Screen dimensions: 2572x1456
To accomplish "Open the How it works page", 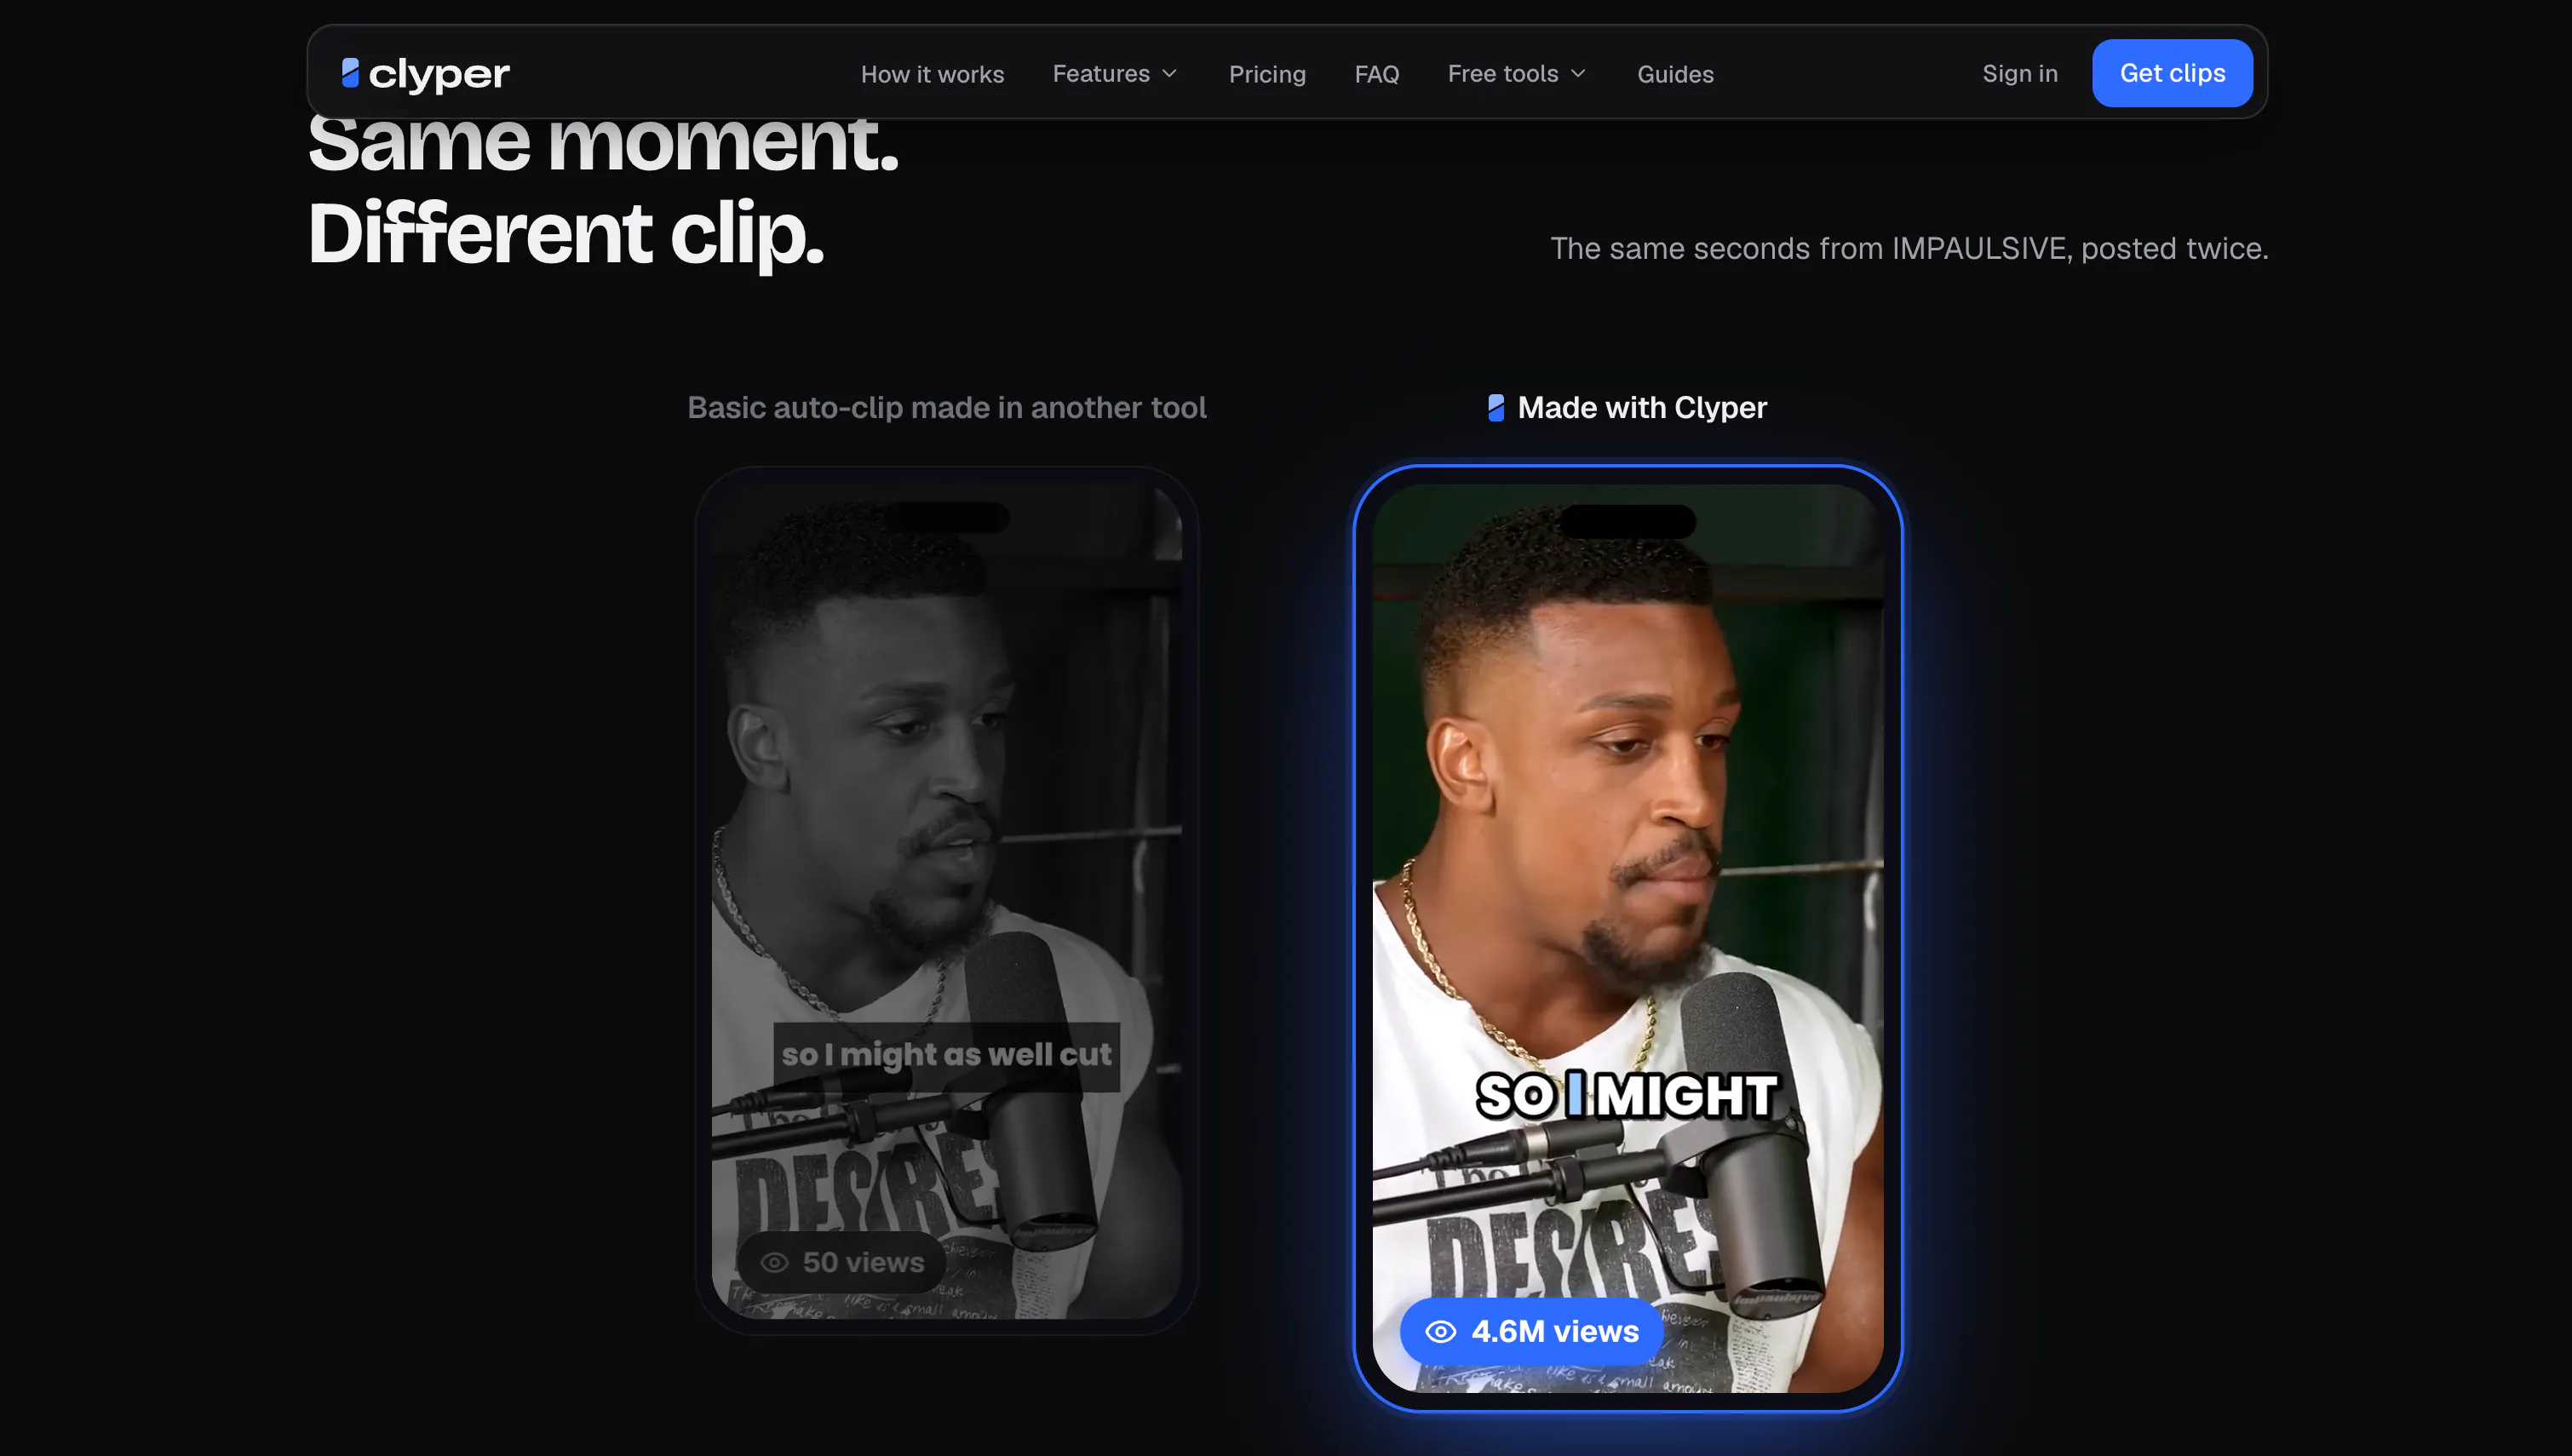I will coord(932,74).
